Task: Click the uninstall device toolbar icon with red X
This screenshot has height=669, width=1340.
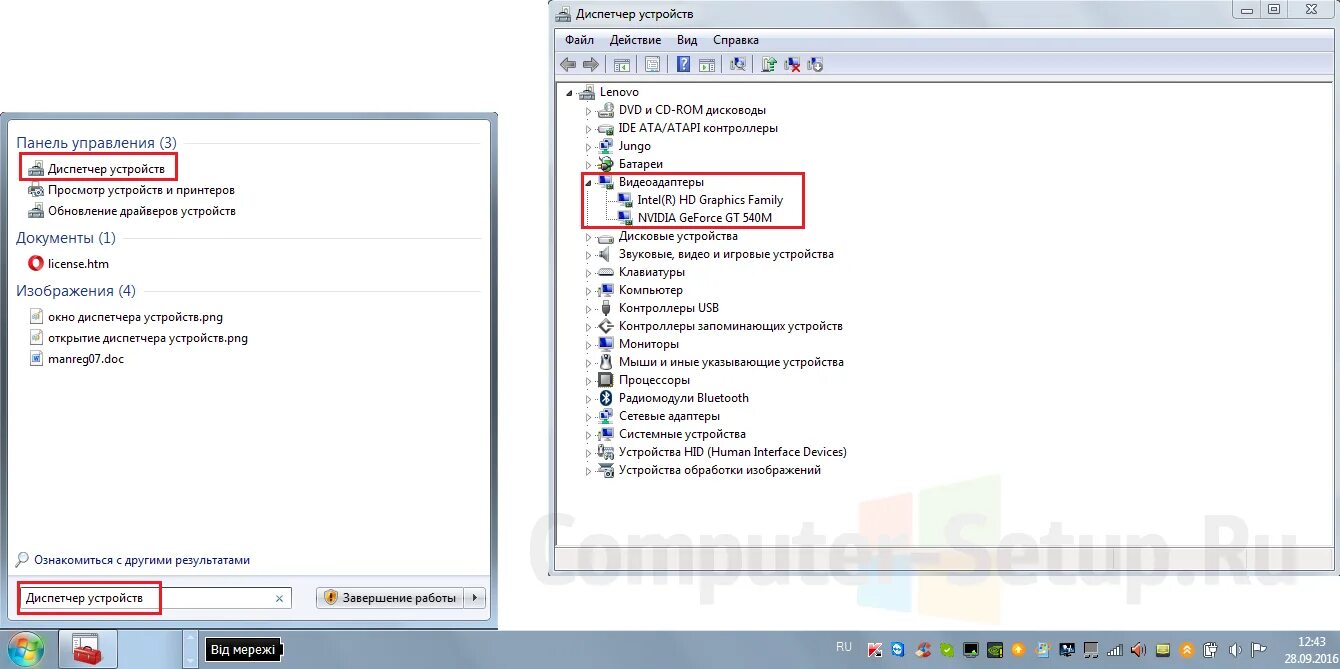Action: tap(792, 65)
